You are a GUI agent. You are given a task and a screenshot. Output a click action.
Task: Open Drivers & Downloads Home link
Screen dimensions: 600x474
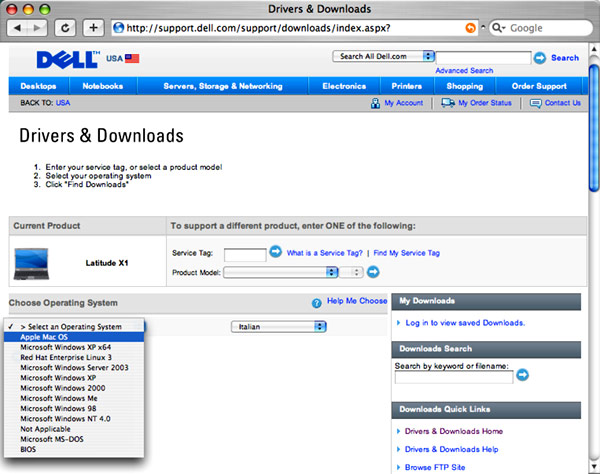(x=454, y=431)
